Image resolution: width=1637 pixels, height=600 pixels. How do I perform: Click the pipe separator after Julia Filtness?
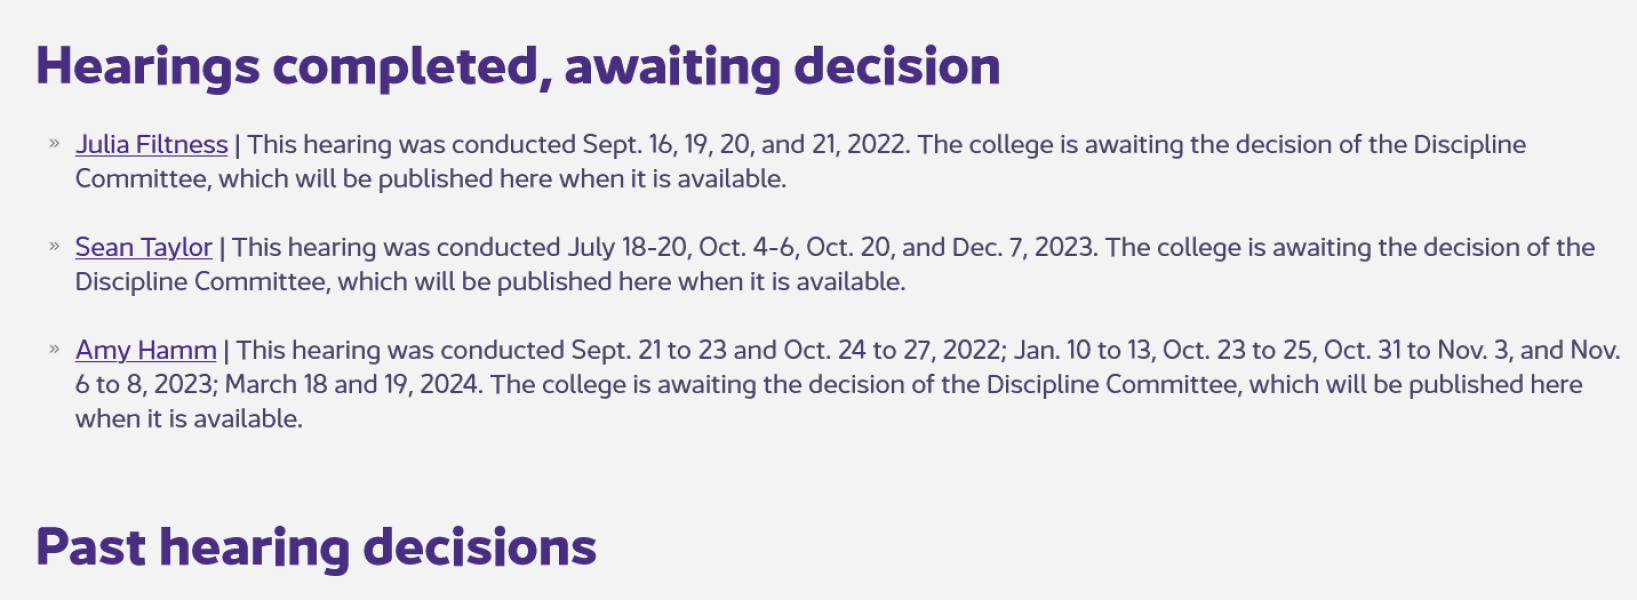pos(237,145)
